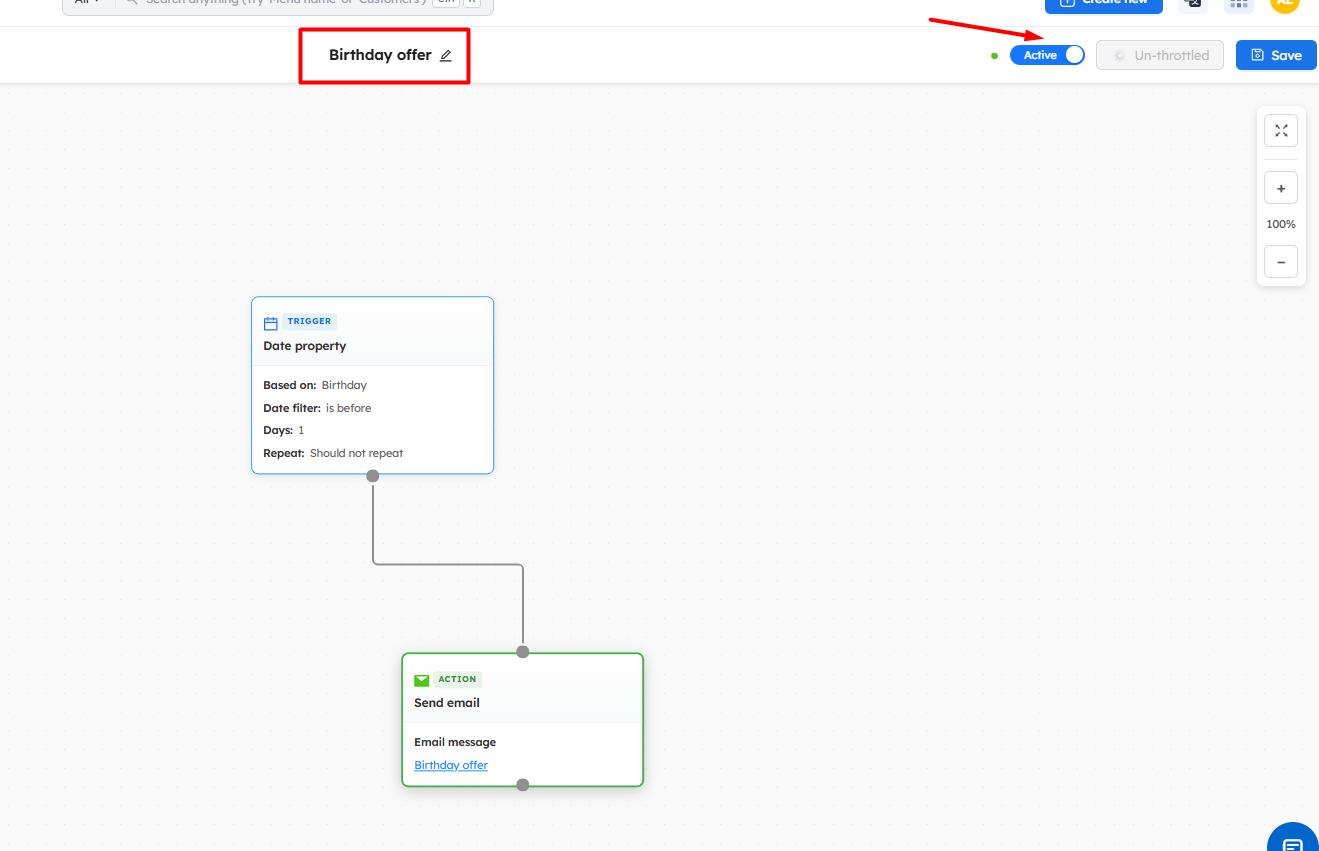Screen dimensions: 1319x851
Task: Click the green envelope icon on action node
Action: point(422,680)
